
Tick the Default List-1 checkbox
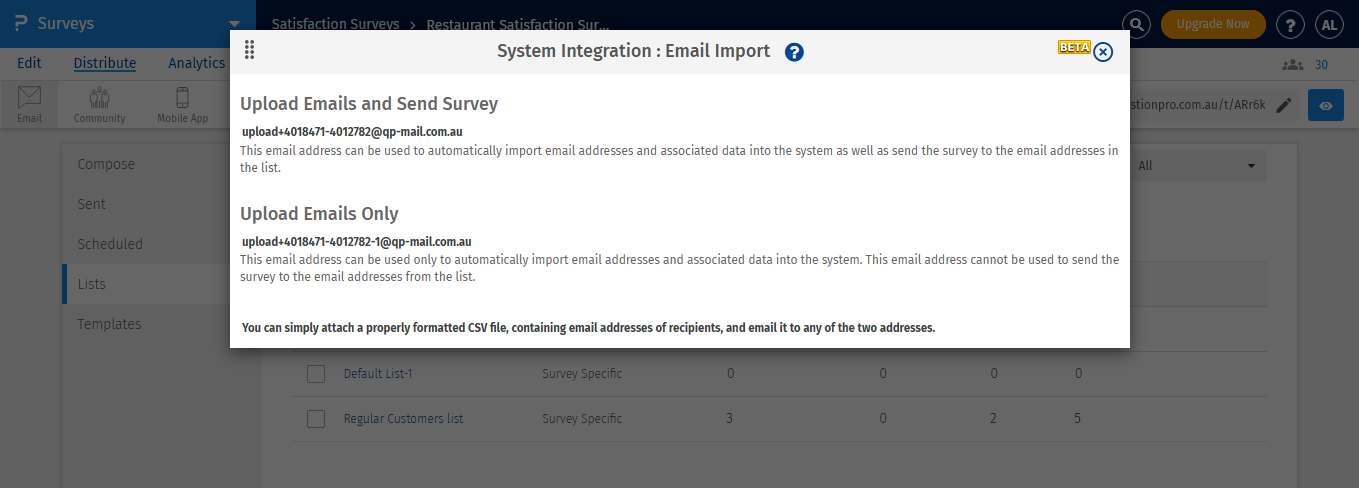click(316, 374)
